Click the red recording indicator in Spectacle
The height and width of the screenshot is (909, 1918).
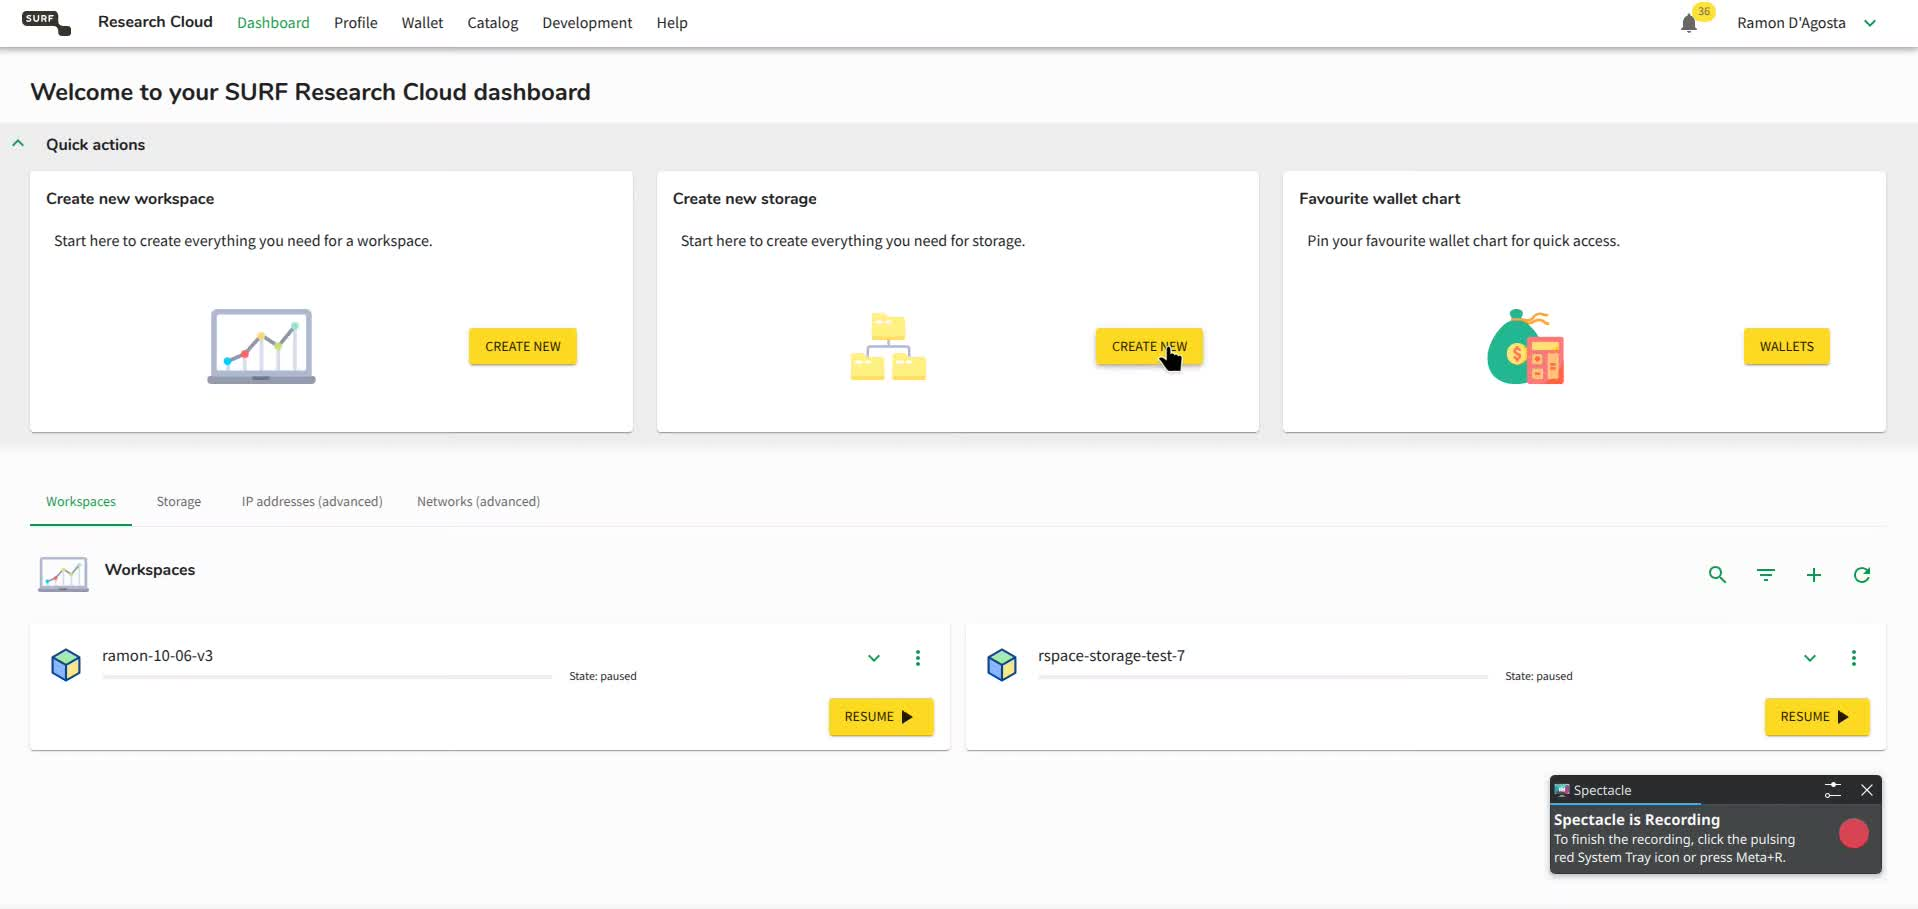point(1854,833)
